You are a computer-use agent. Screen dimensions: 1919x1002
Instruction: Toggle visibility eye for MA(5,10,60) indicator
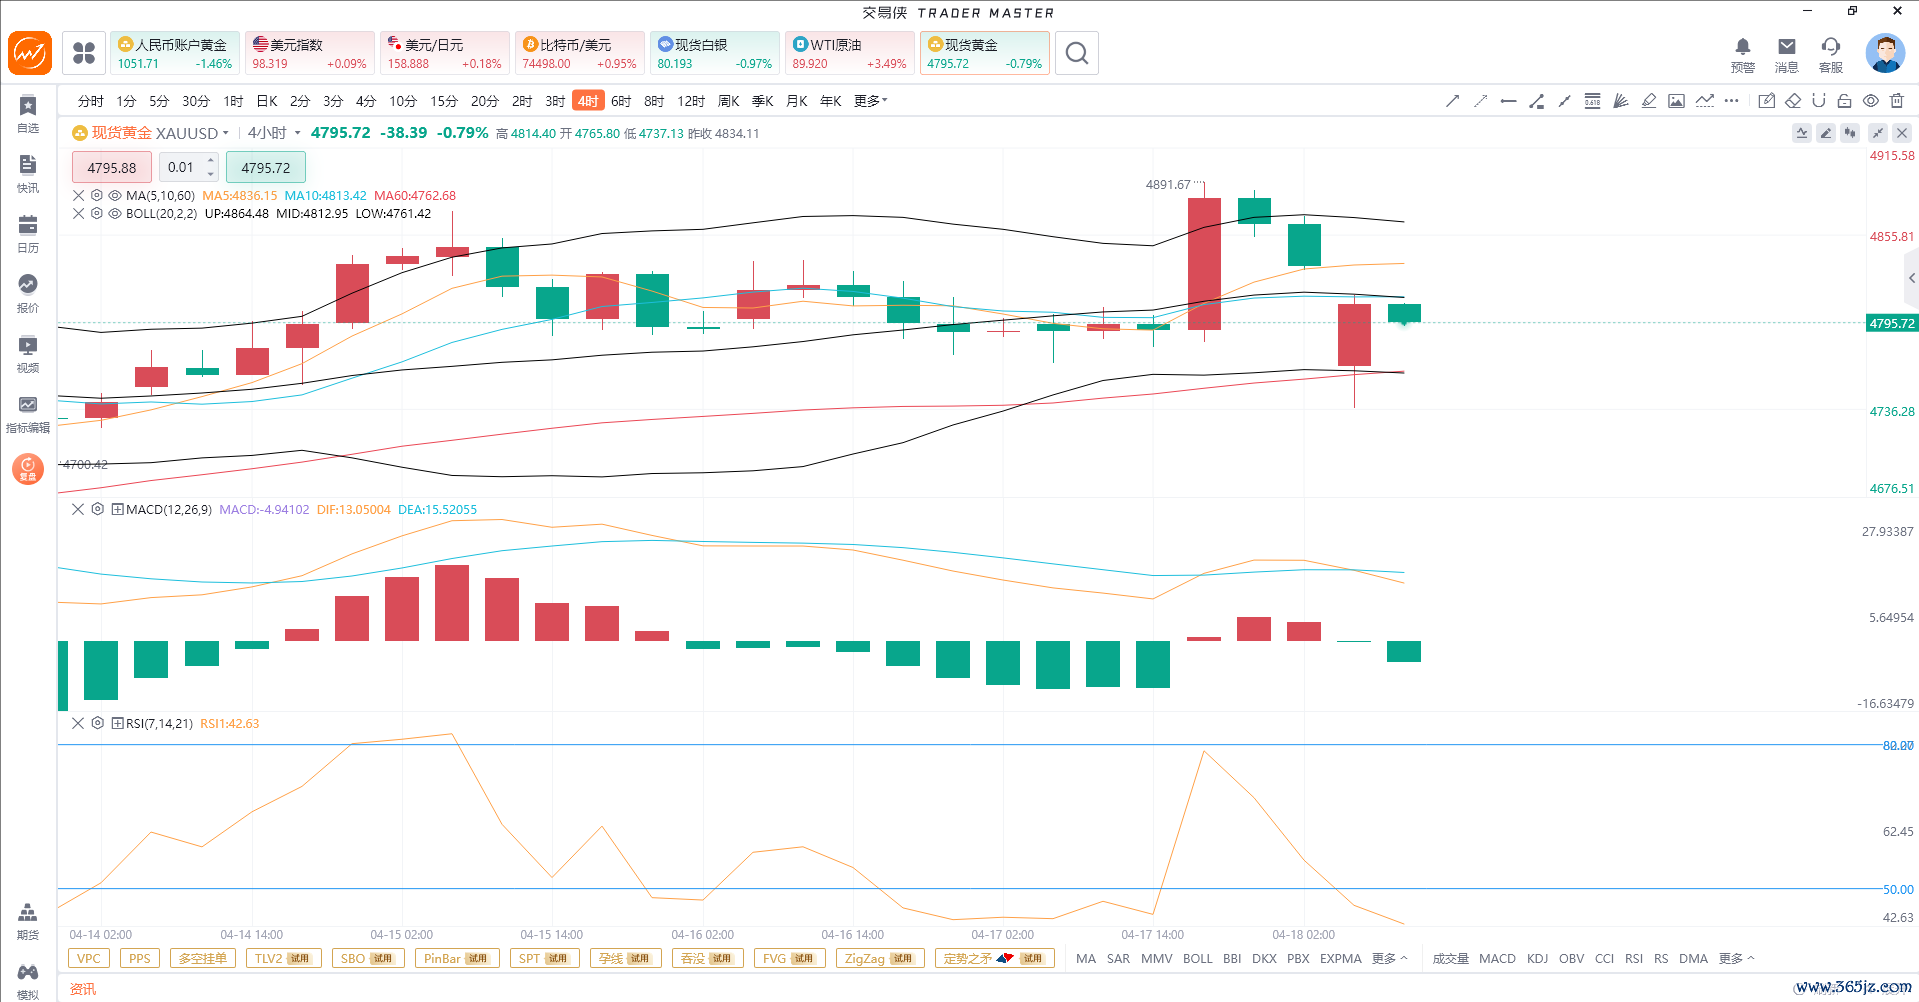click(115, 196)
